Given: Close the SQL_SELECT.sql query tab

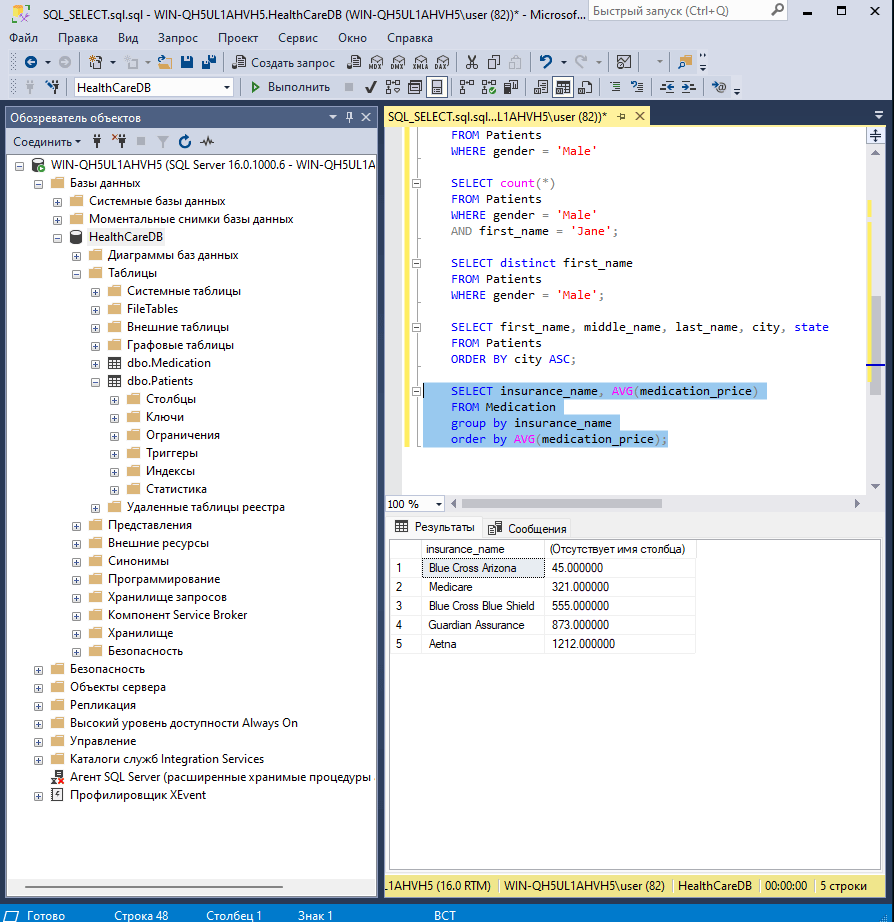Looking at the screenshot, I should pyautogui.click(x=640, y=116).
